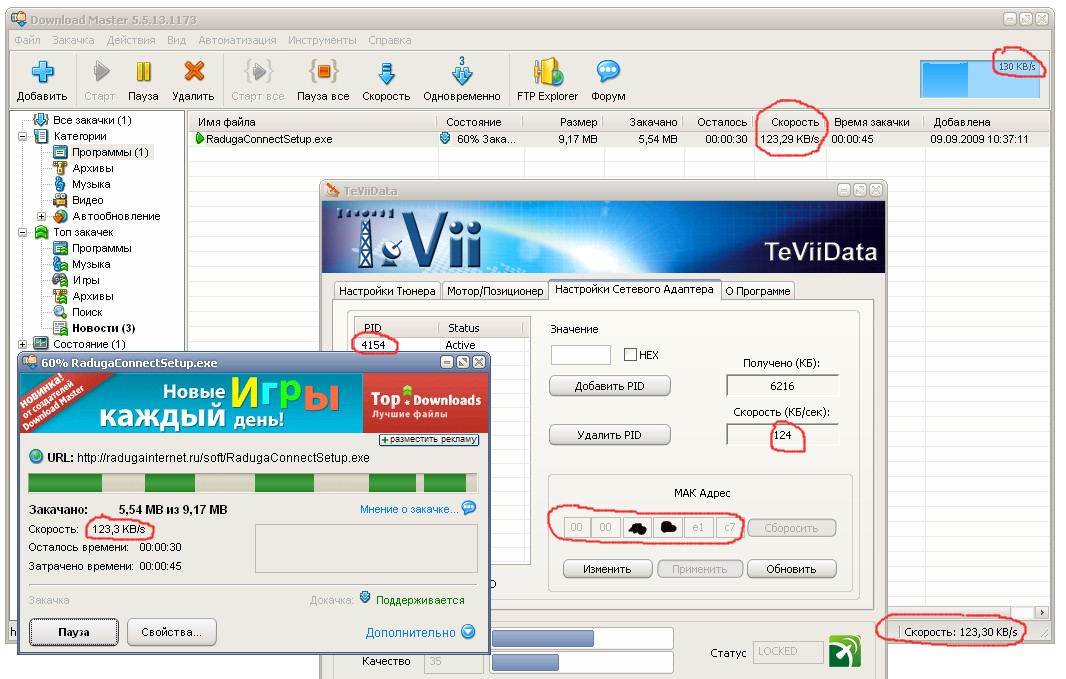The width and height of the screenshot is (1066, 679).
Task: Click the Старт play icon
Action: 101,71
